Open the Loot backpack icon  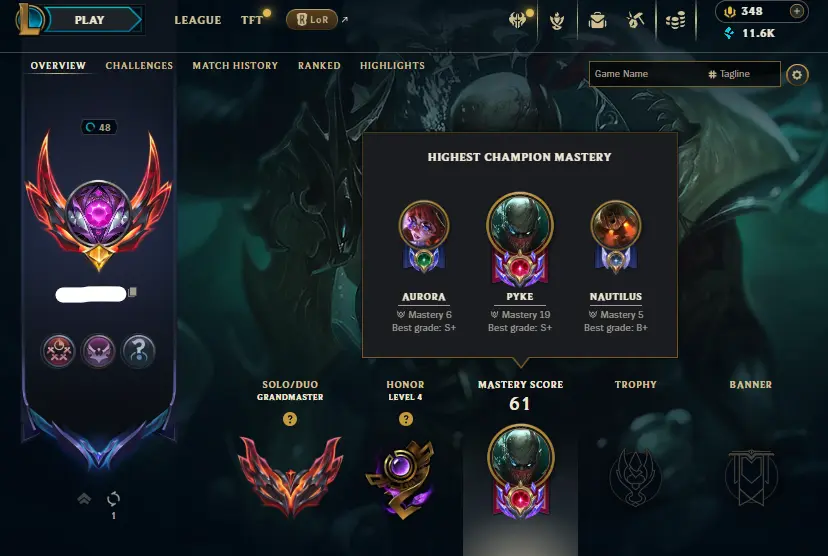tap(597, 21)
